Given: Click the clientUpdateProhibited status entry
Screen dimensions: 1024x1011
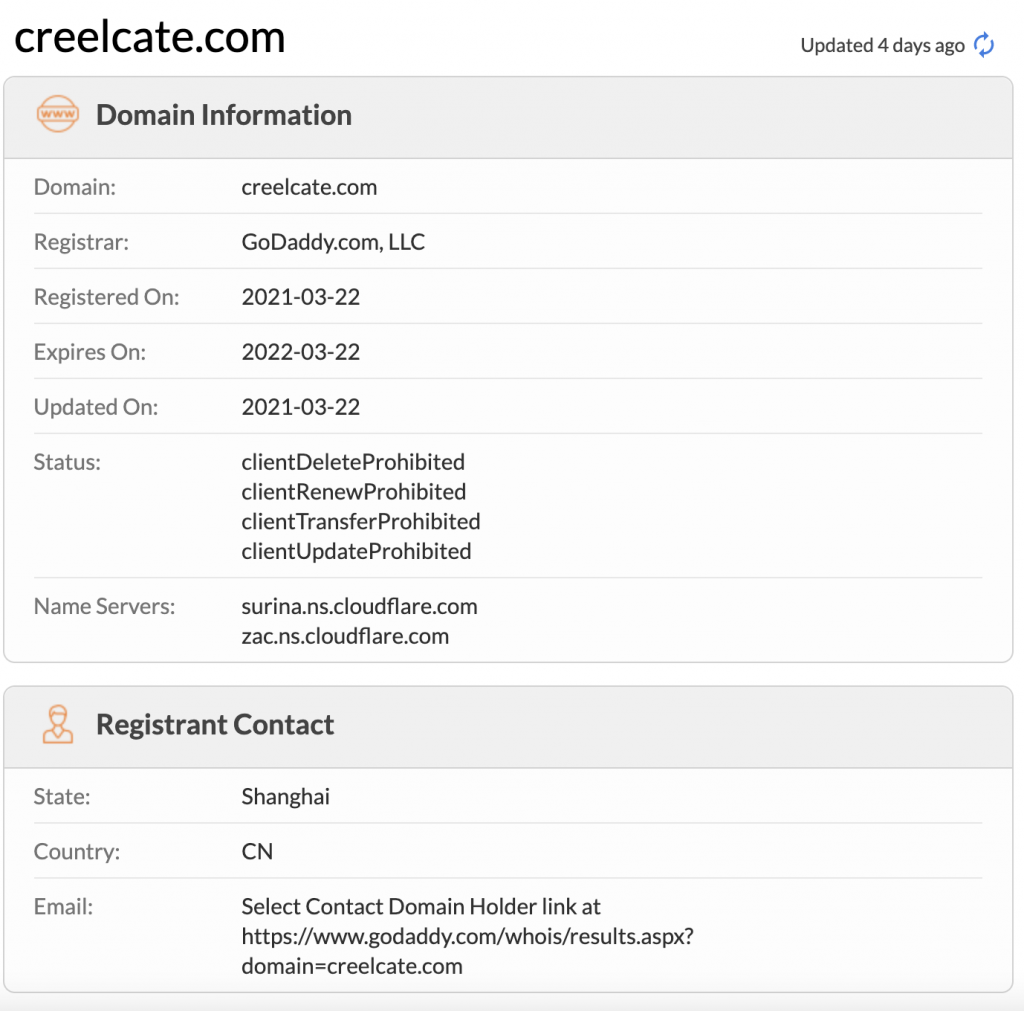Looking at the screenshot, I should (x=356, y=552).
